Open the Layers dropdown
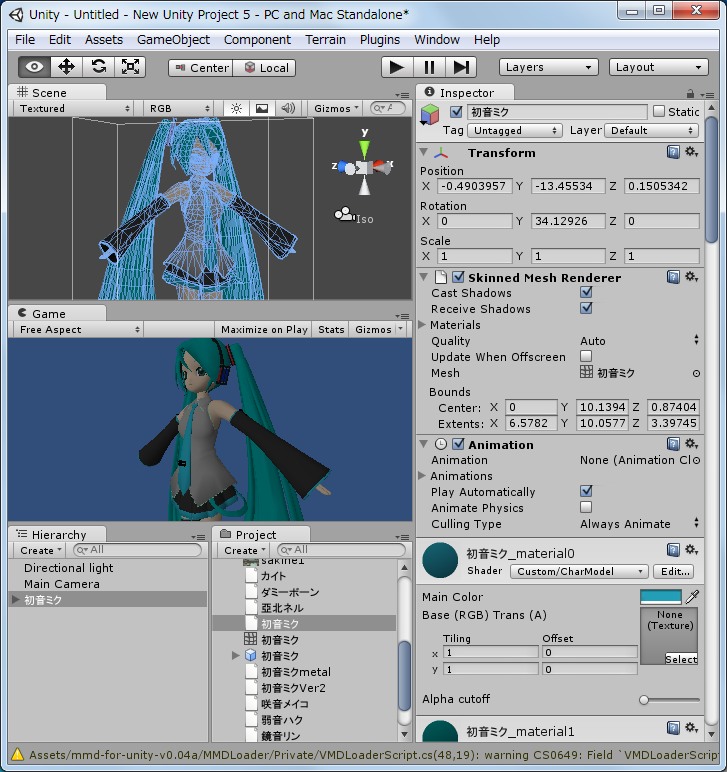Viewport: 727px width, 772px height. click(x=548, y=67)
